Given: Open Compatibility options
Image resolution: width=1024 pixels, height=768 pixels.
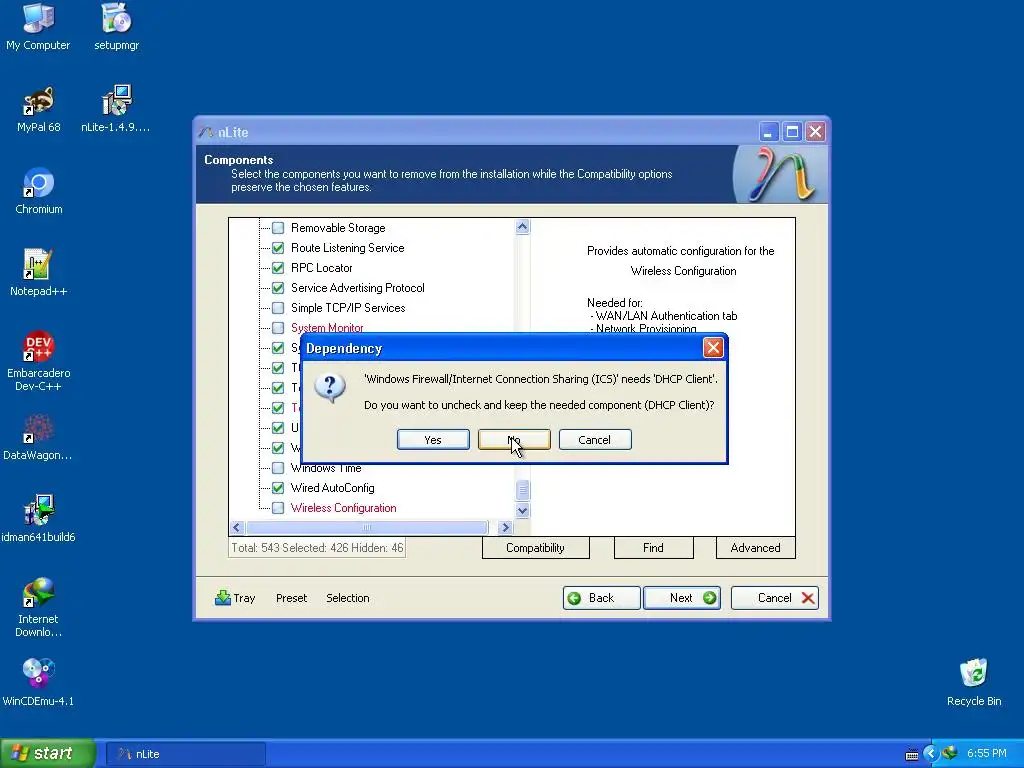Looking at the screenshot, I should pyautogui.click(x=536, y=548).
